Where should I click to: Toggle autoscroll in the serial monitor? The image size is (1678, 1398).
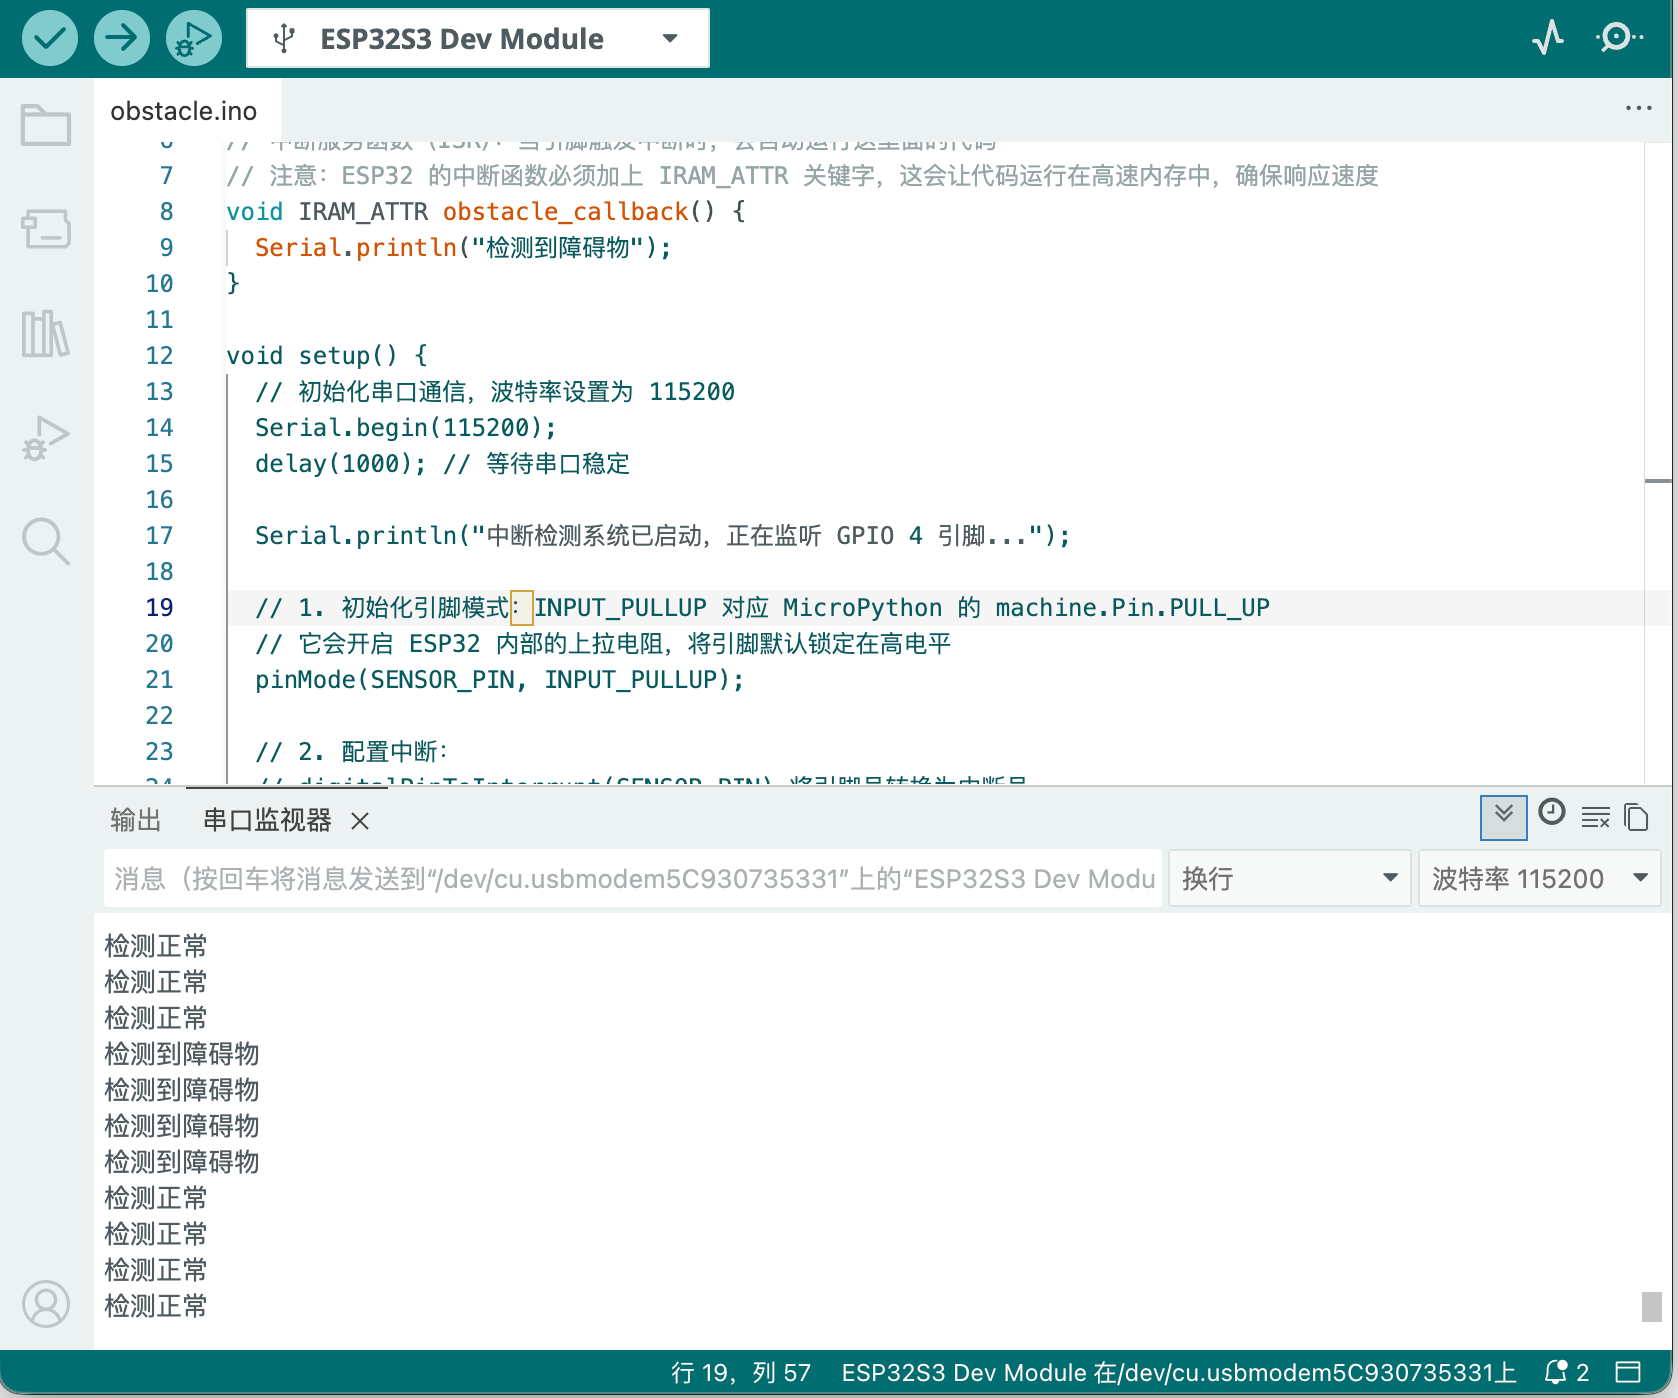click(x=1503, y=818)
